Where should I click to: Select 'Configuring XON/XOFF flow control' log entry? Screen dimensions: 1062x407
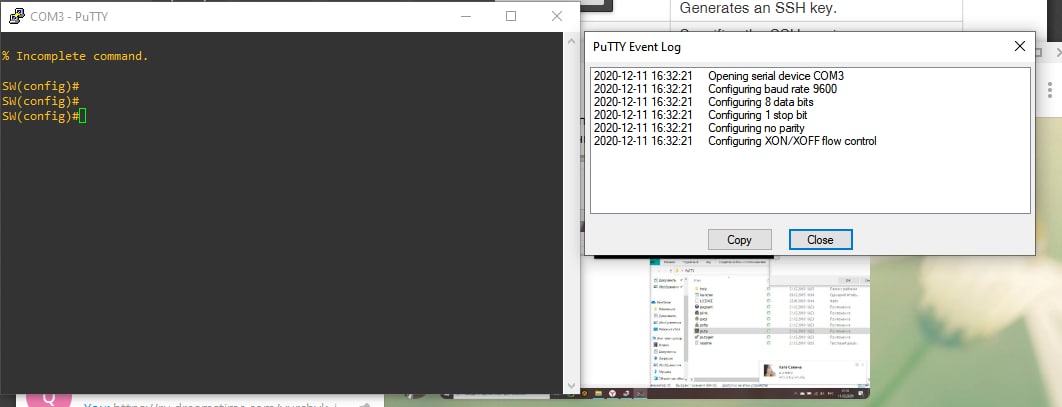click(x=810, y=141)
